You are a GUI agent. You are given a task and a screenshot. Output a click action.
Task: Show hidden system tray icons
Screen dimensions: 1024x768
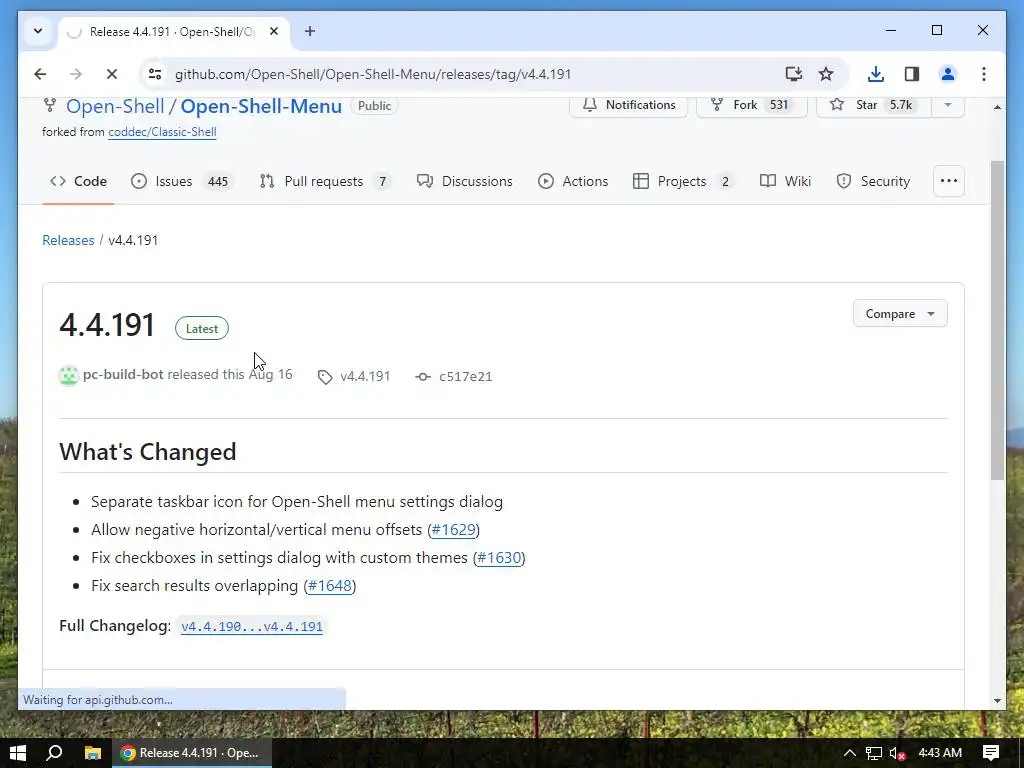coord(850,753)
